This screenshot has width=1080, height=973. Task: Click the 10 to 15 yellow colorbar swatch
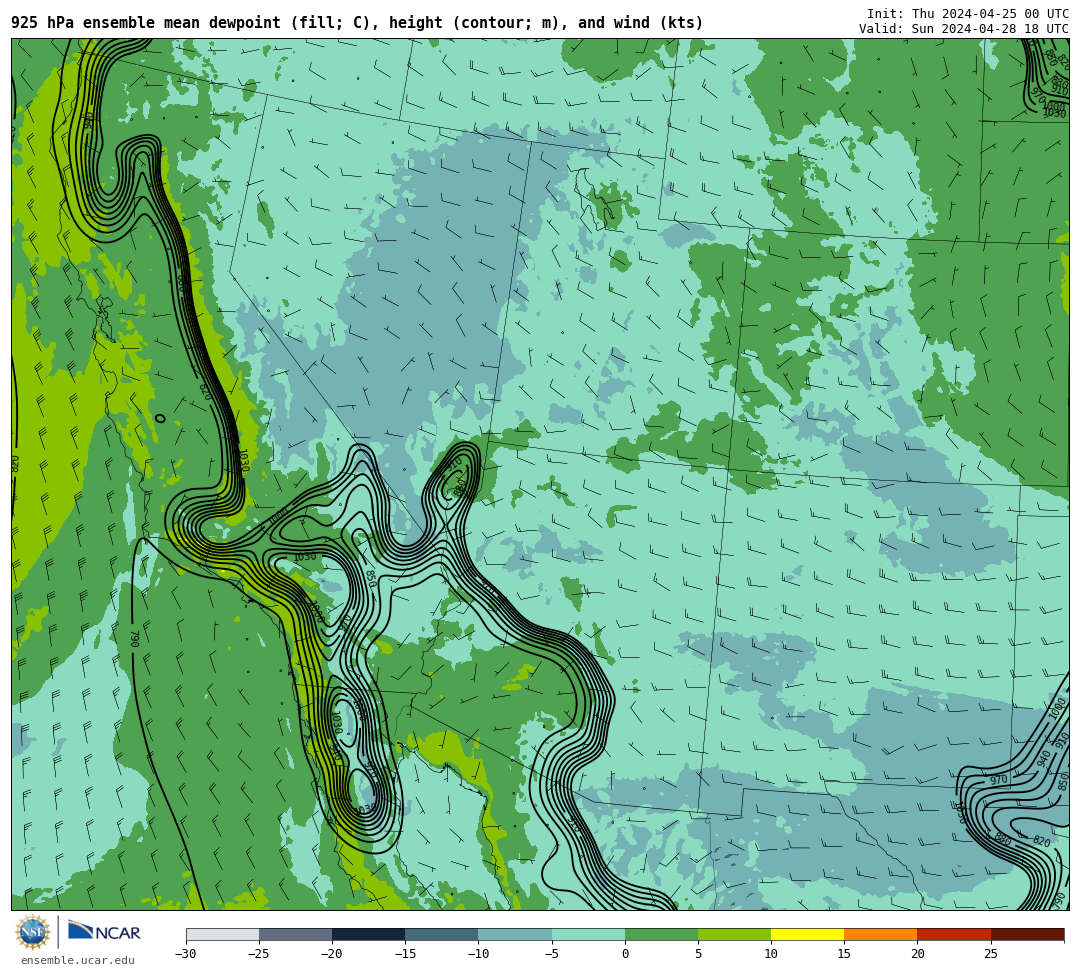coord(807,934)
